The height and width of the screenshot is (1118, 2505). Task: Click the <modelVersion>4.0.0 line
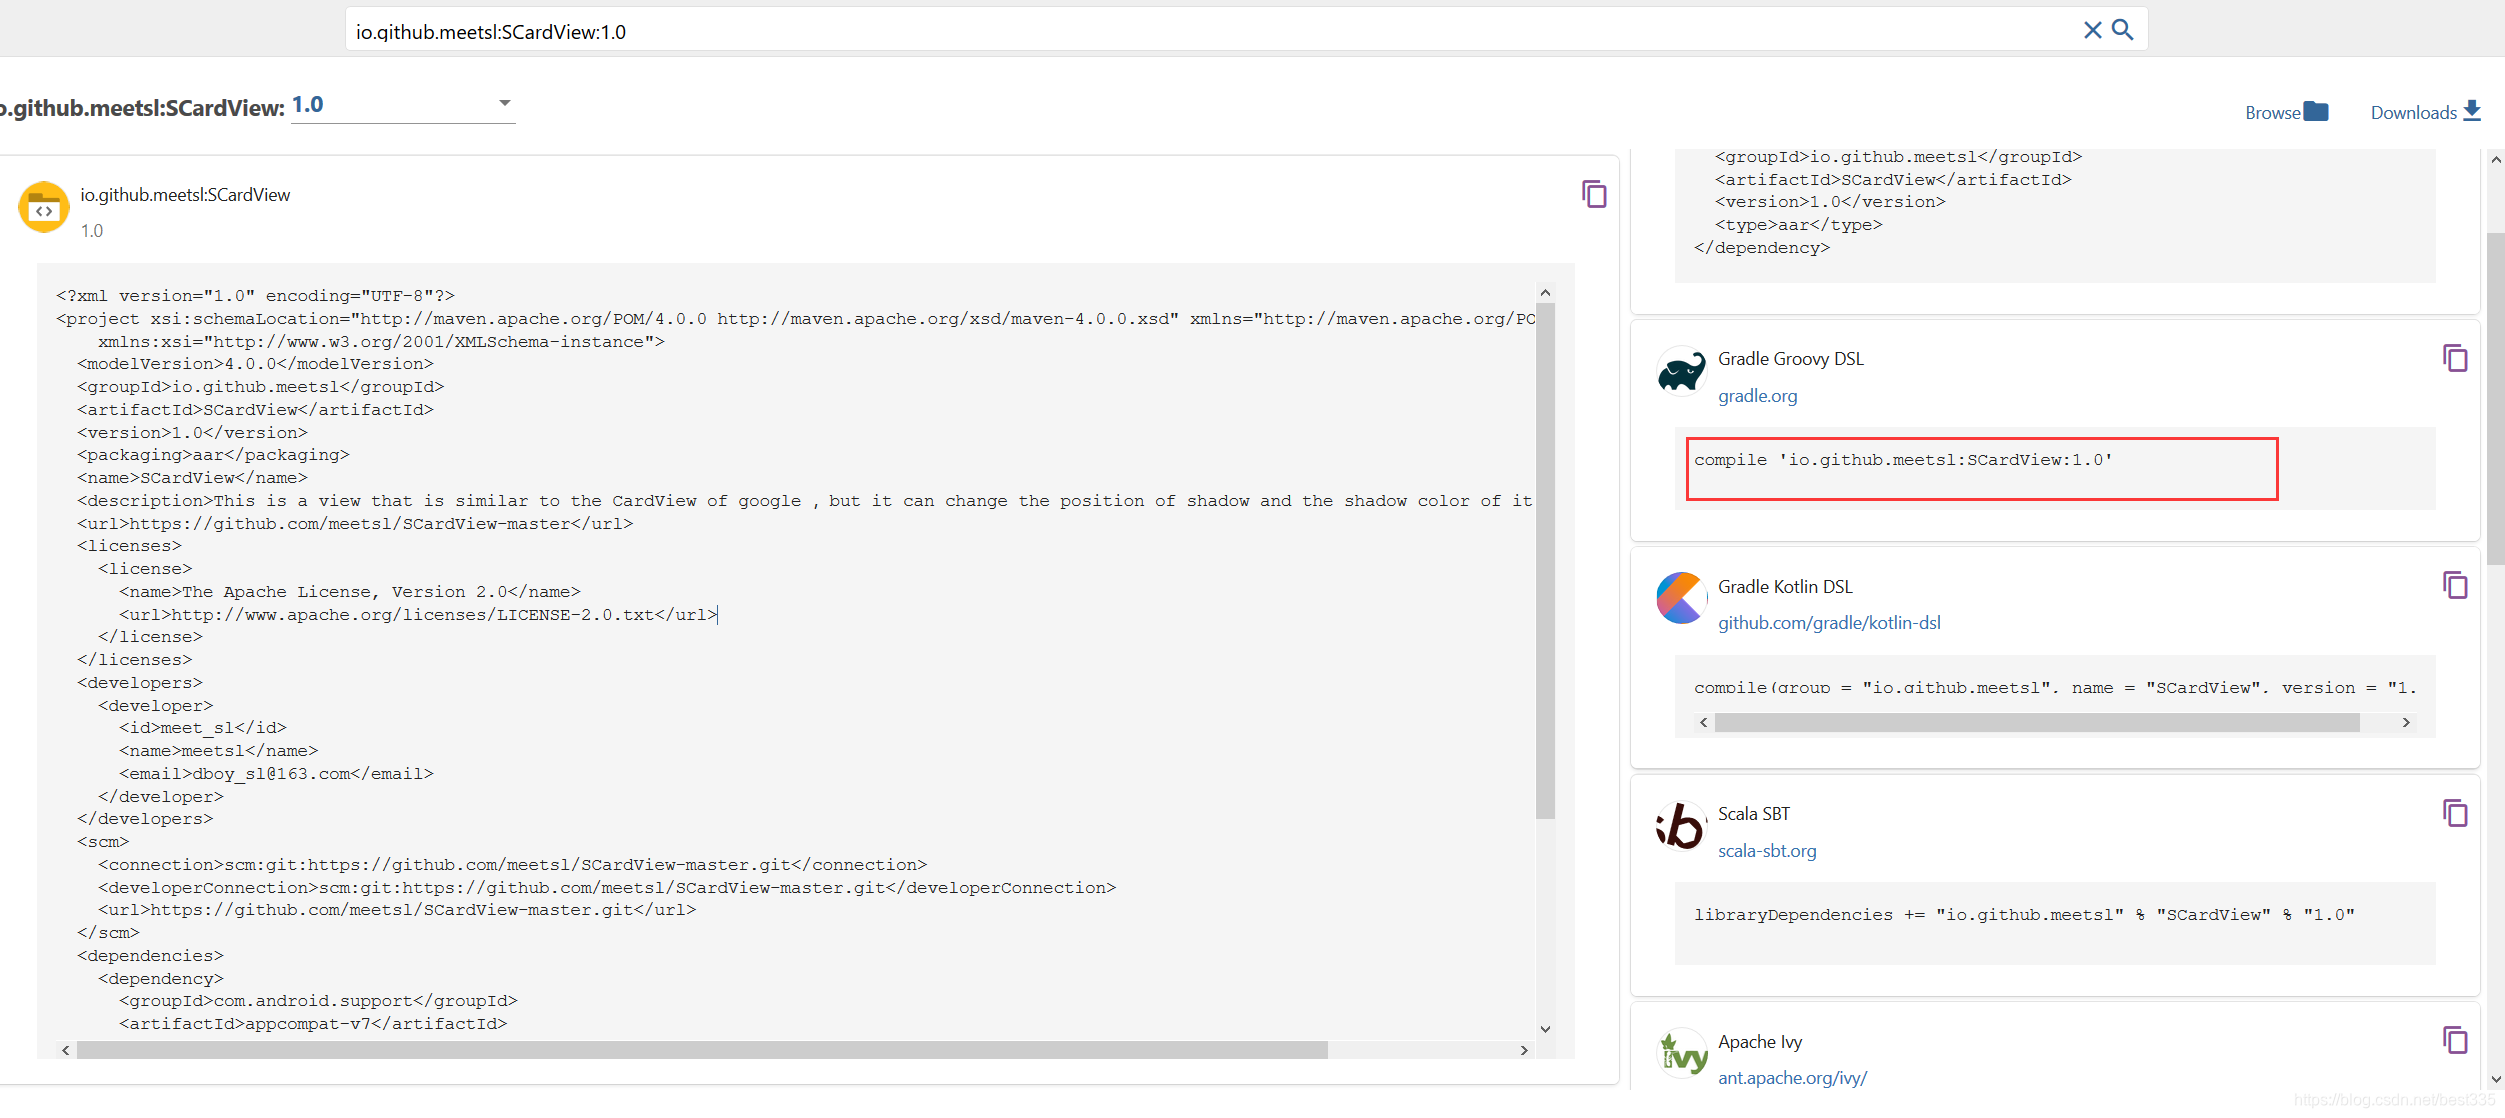[x=255, y=364]
